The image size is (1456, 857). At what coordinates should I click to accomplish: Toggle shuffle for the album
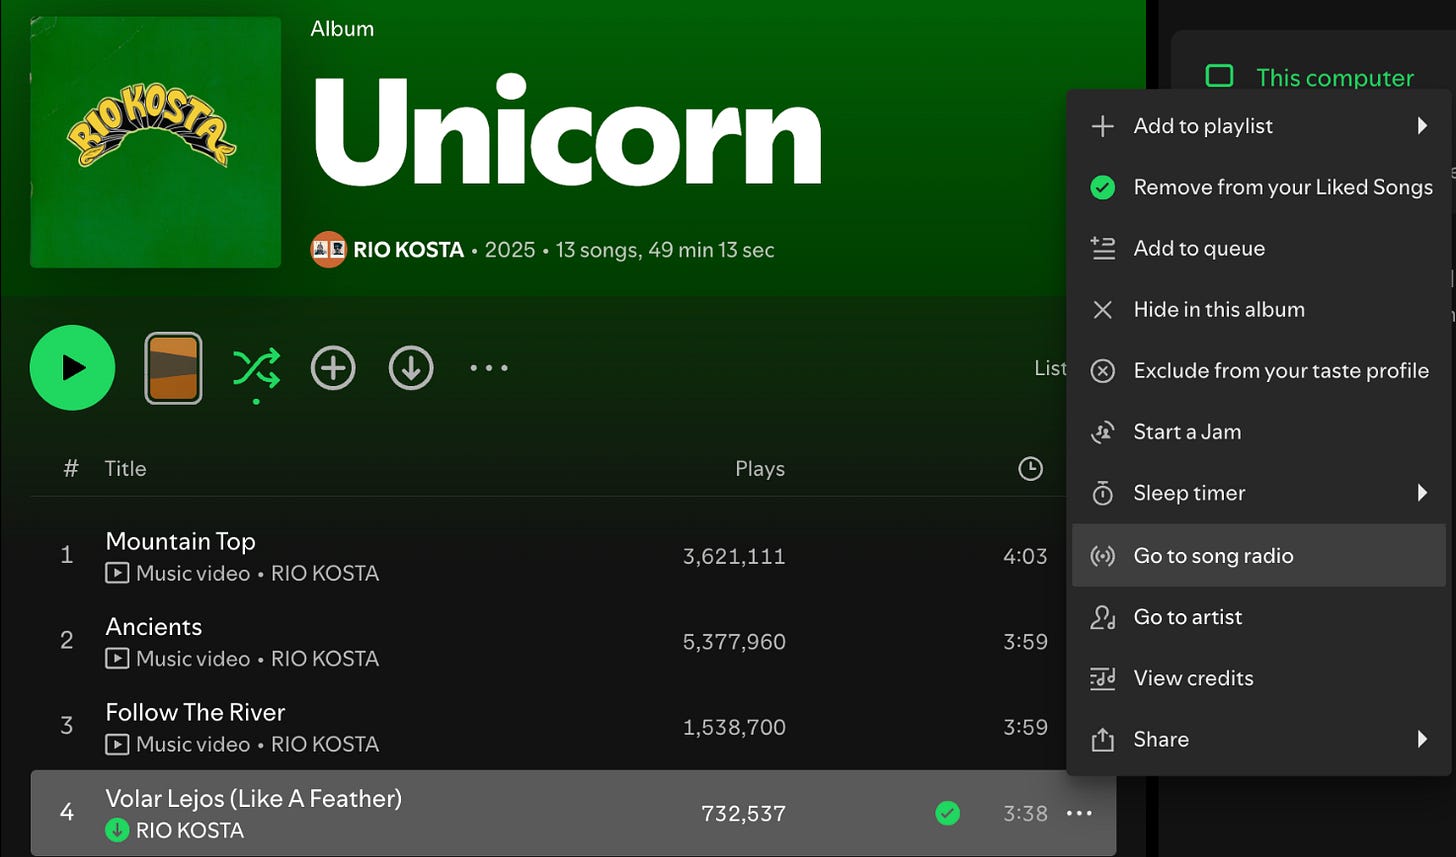(x=256, y=368)
